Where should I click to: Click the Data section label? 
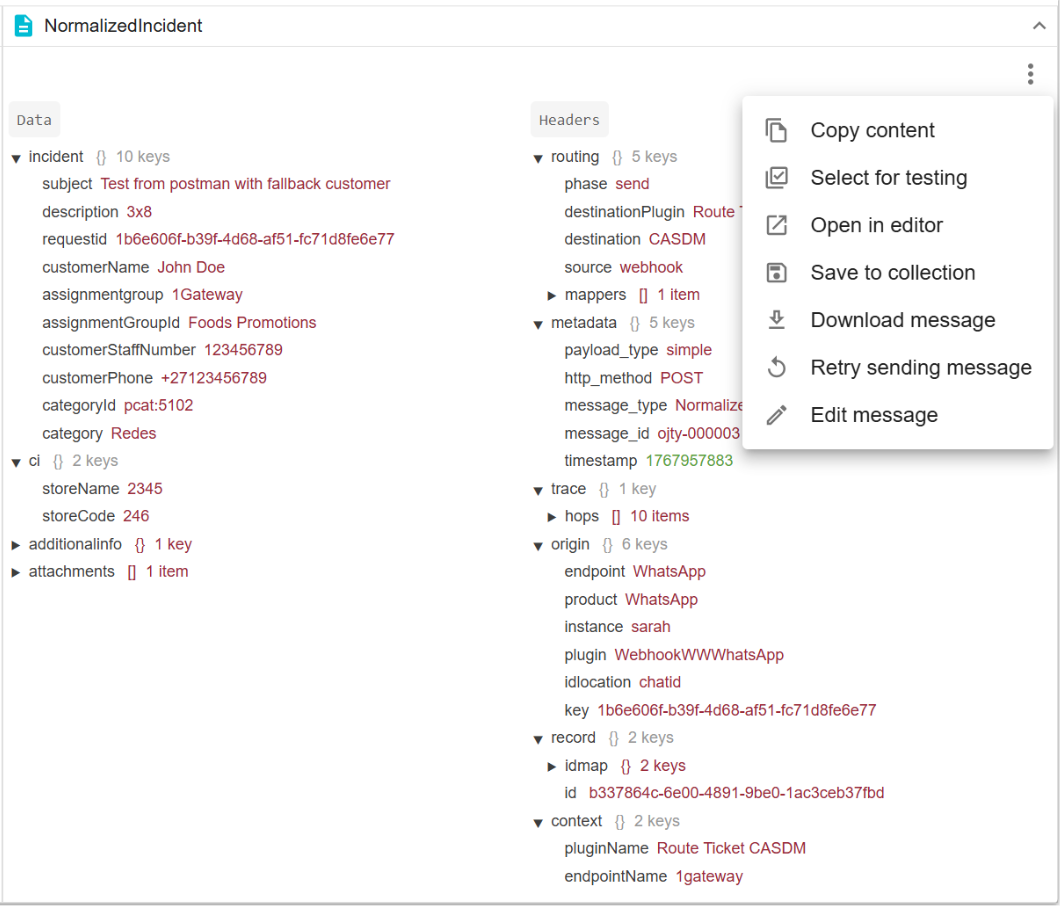pyautogui.click(x=34, y=120)
